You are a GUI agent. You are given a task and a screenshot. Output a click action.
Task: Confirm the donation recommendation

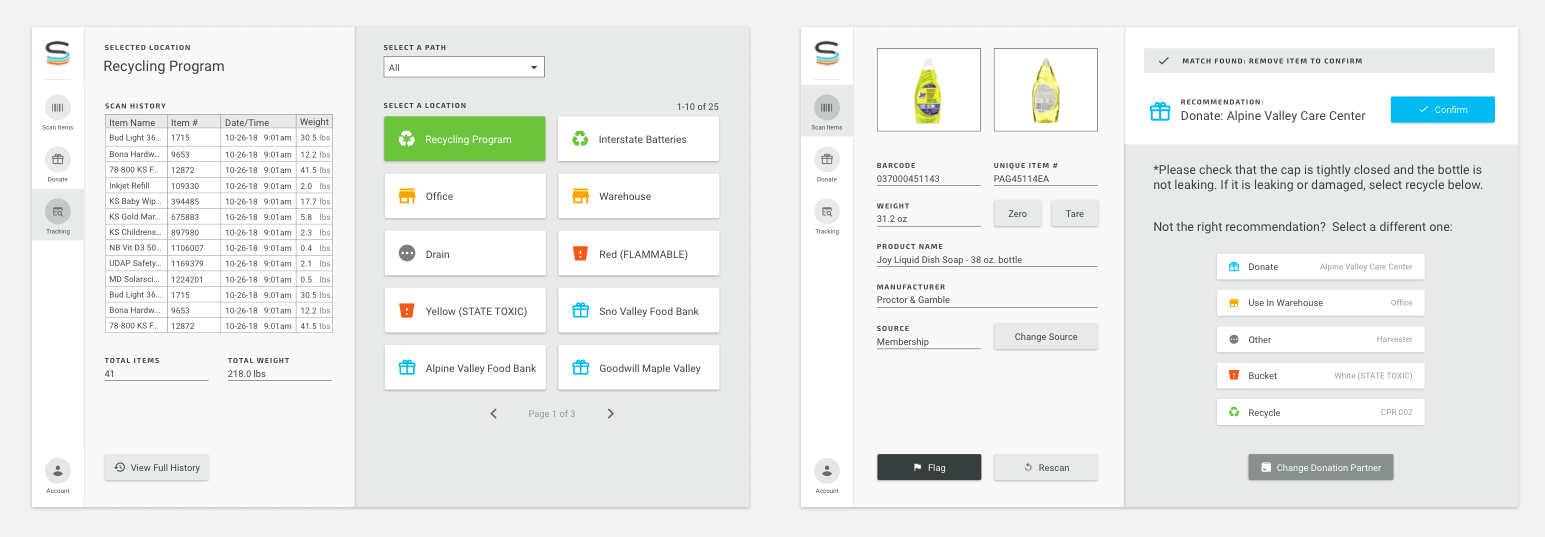click(1442, 110)
